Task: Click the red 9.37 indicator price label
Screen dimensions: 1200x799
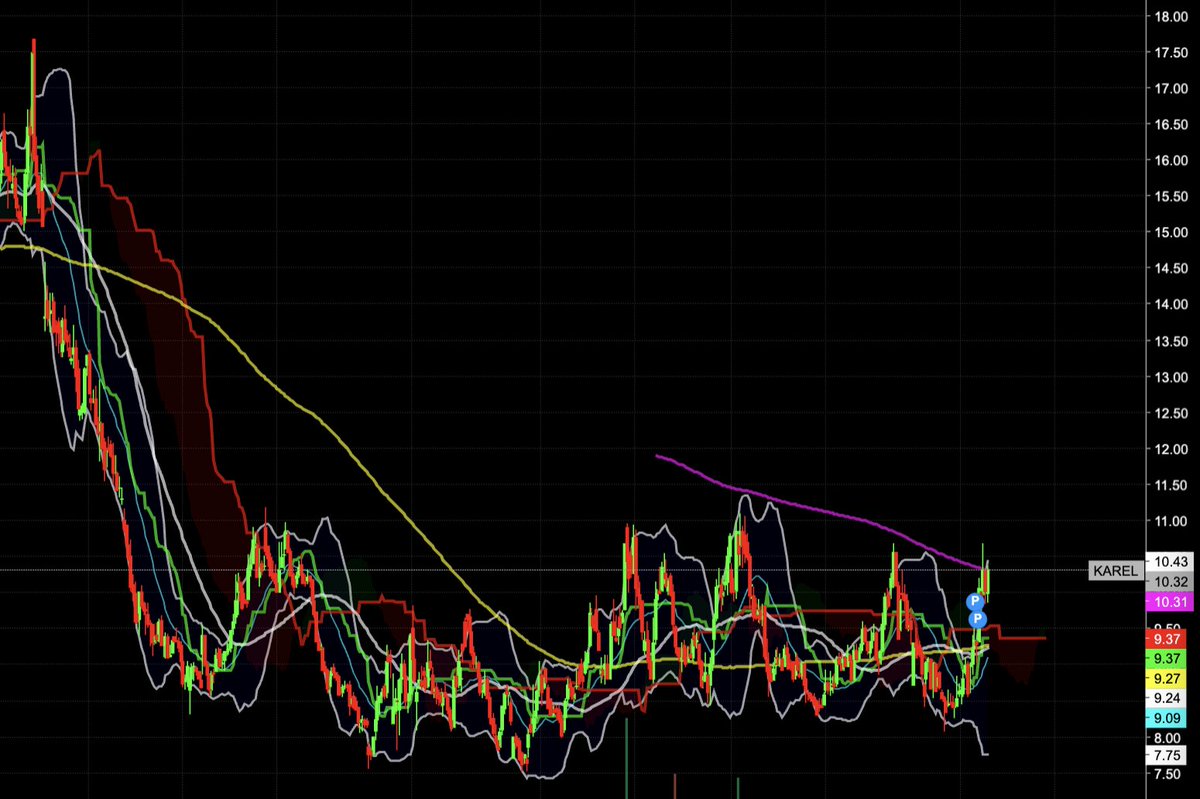Action: [x=1167, y=640]
